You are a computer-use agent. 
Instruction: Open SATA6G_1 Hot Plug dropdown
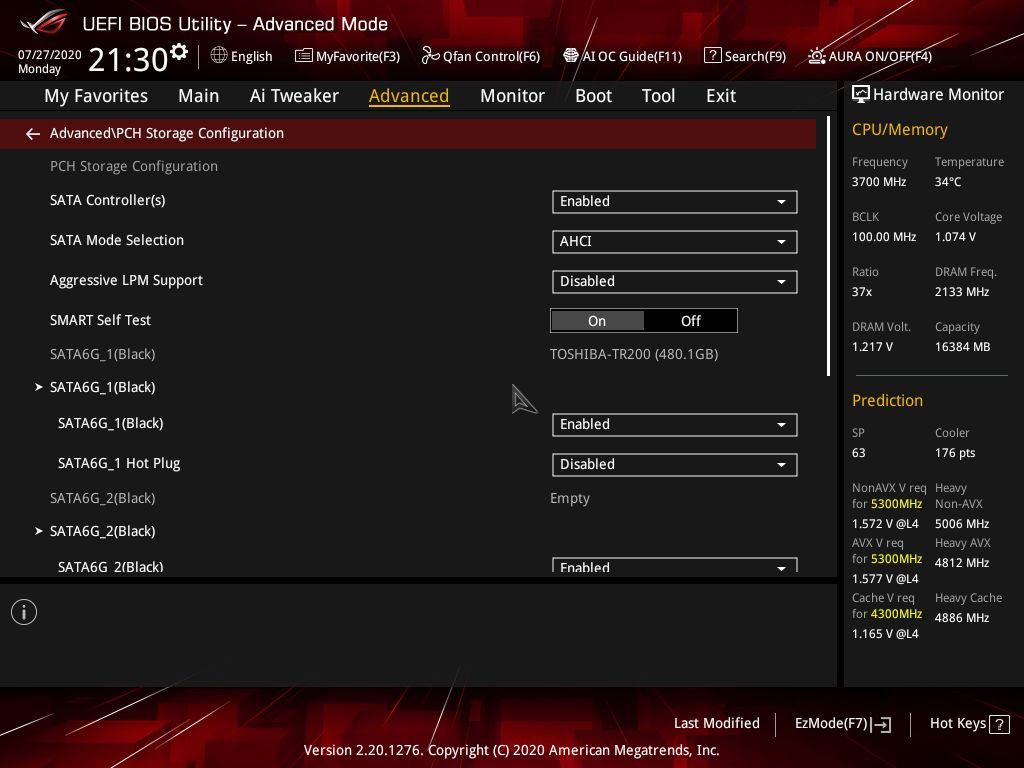pyautogui.click(x=675, y=464)
